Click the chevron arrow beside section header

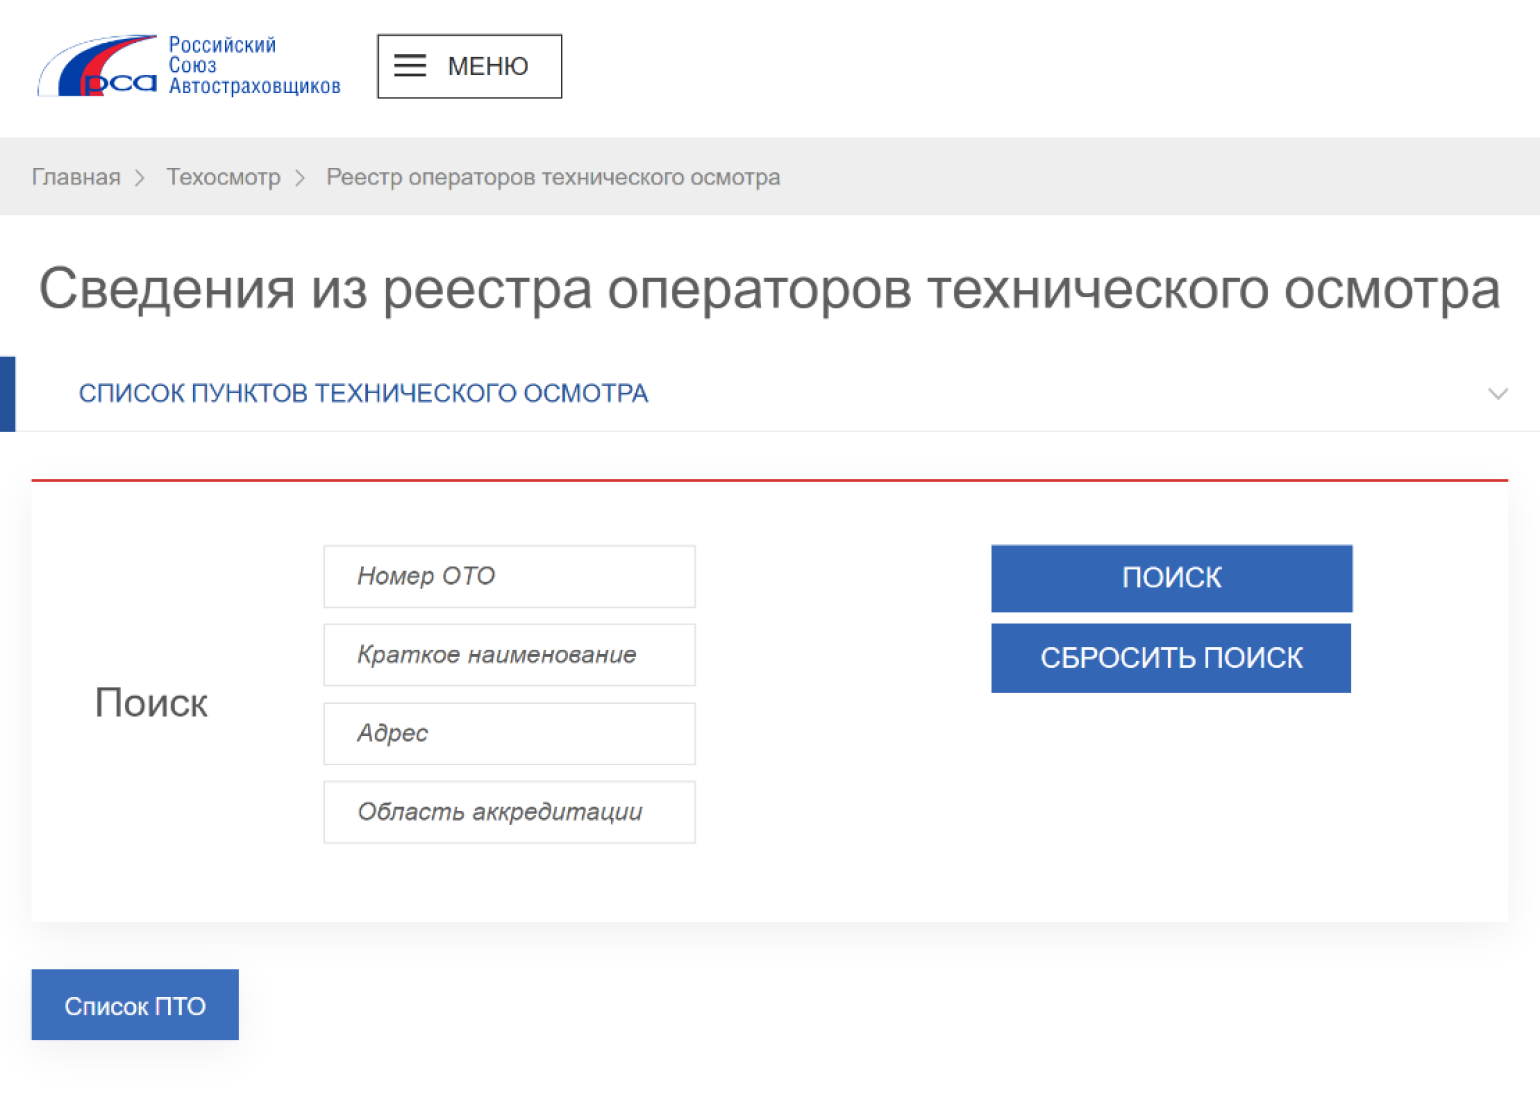coord(1497,394)
